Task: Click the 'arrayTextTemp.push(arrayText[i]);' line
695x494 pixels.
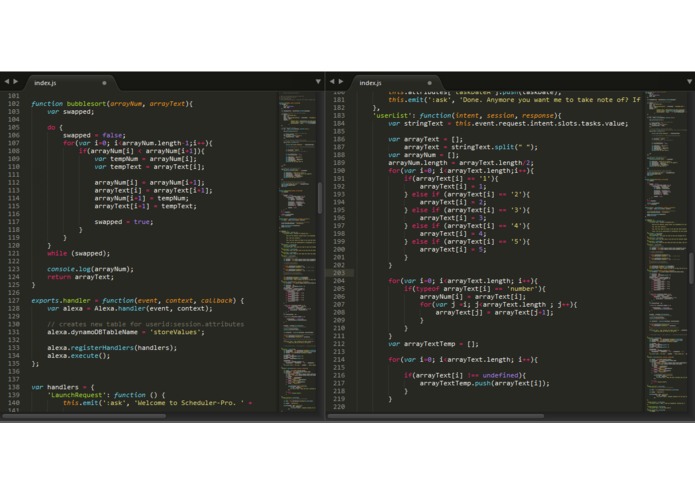Action: click(484, 383)
